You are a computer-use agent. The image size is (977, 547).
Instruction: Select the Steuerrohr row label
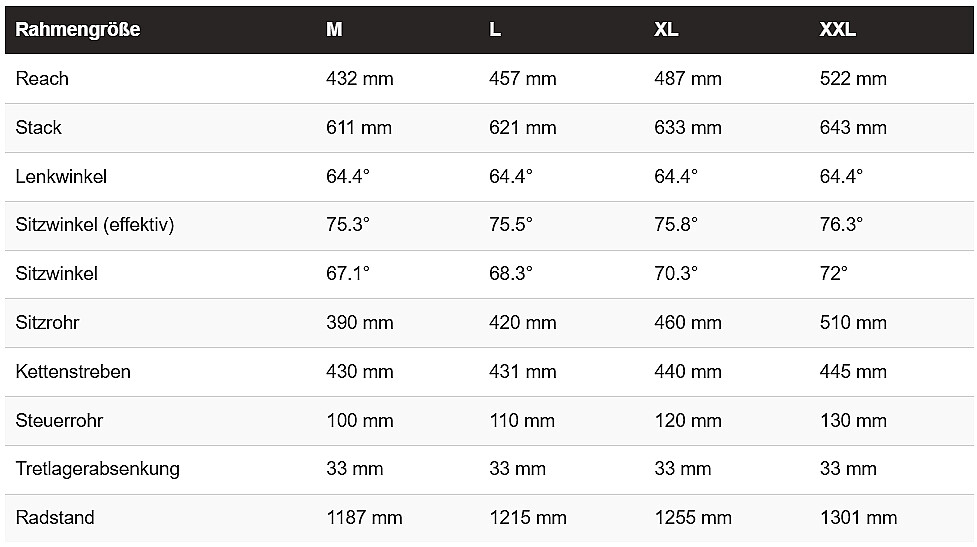(59, 421)
